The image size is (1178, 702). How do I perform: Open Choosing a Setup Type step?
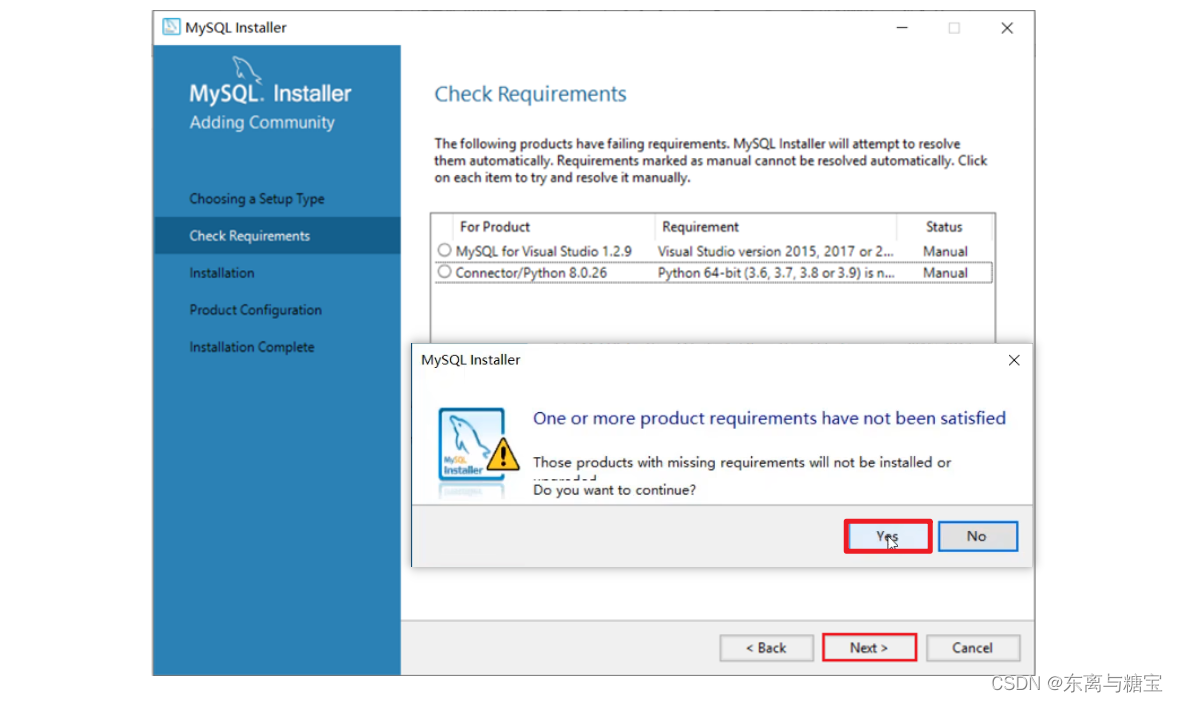257,198
